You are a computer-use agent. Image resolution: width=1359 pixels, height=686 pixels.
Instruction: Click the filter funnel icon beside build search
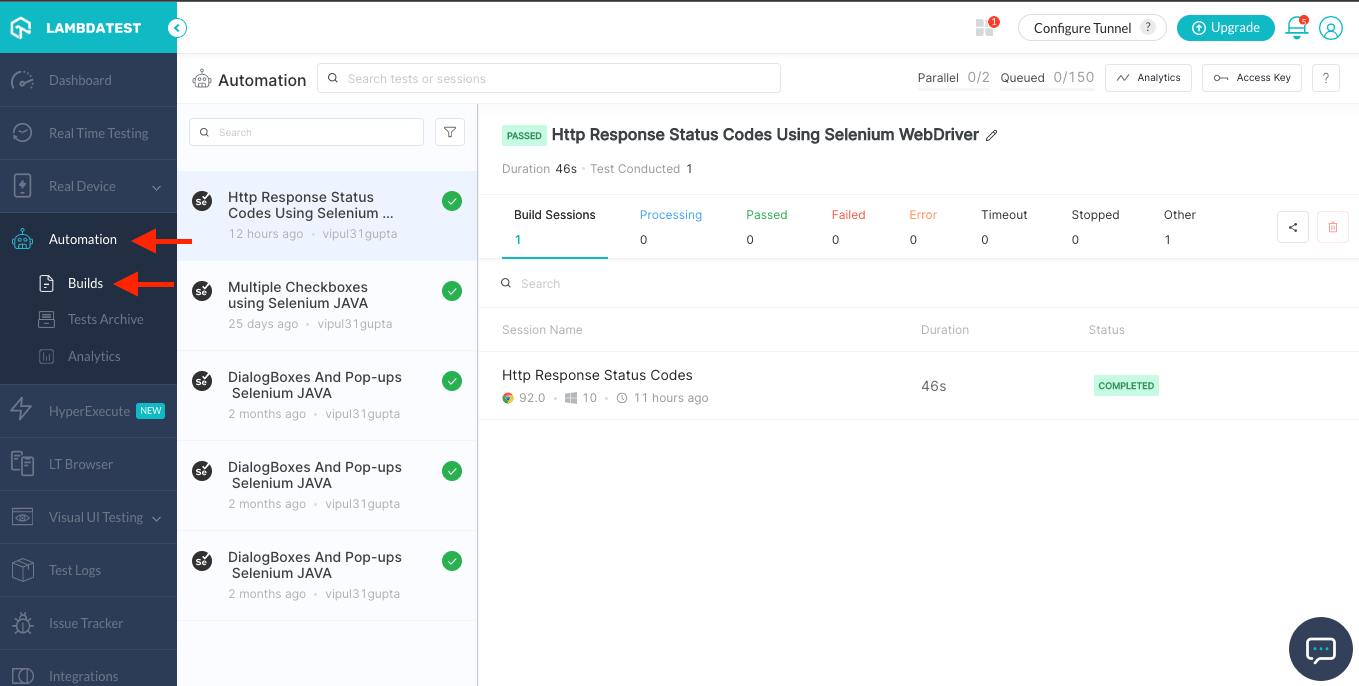[450, 132]
